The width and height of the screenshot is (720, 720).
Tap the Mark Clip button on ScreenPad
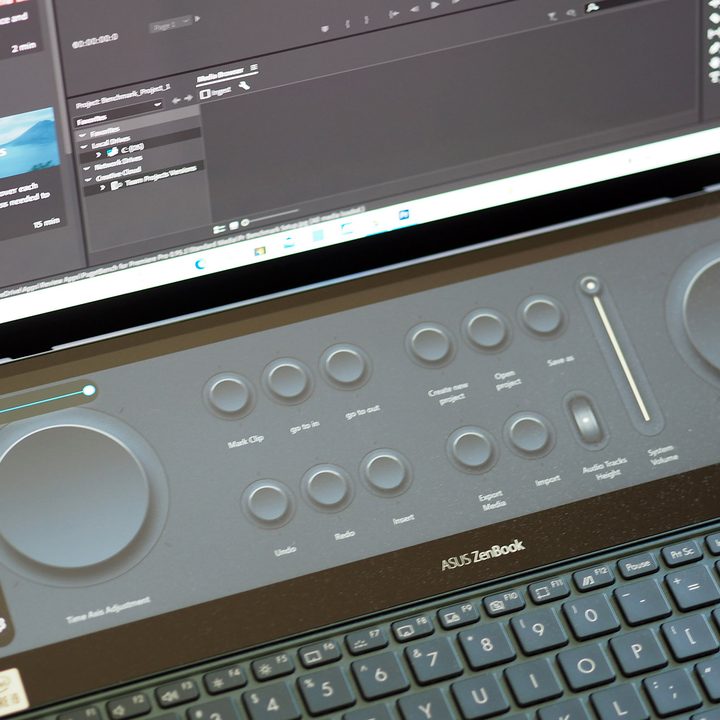coord(229,394)
